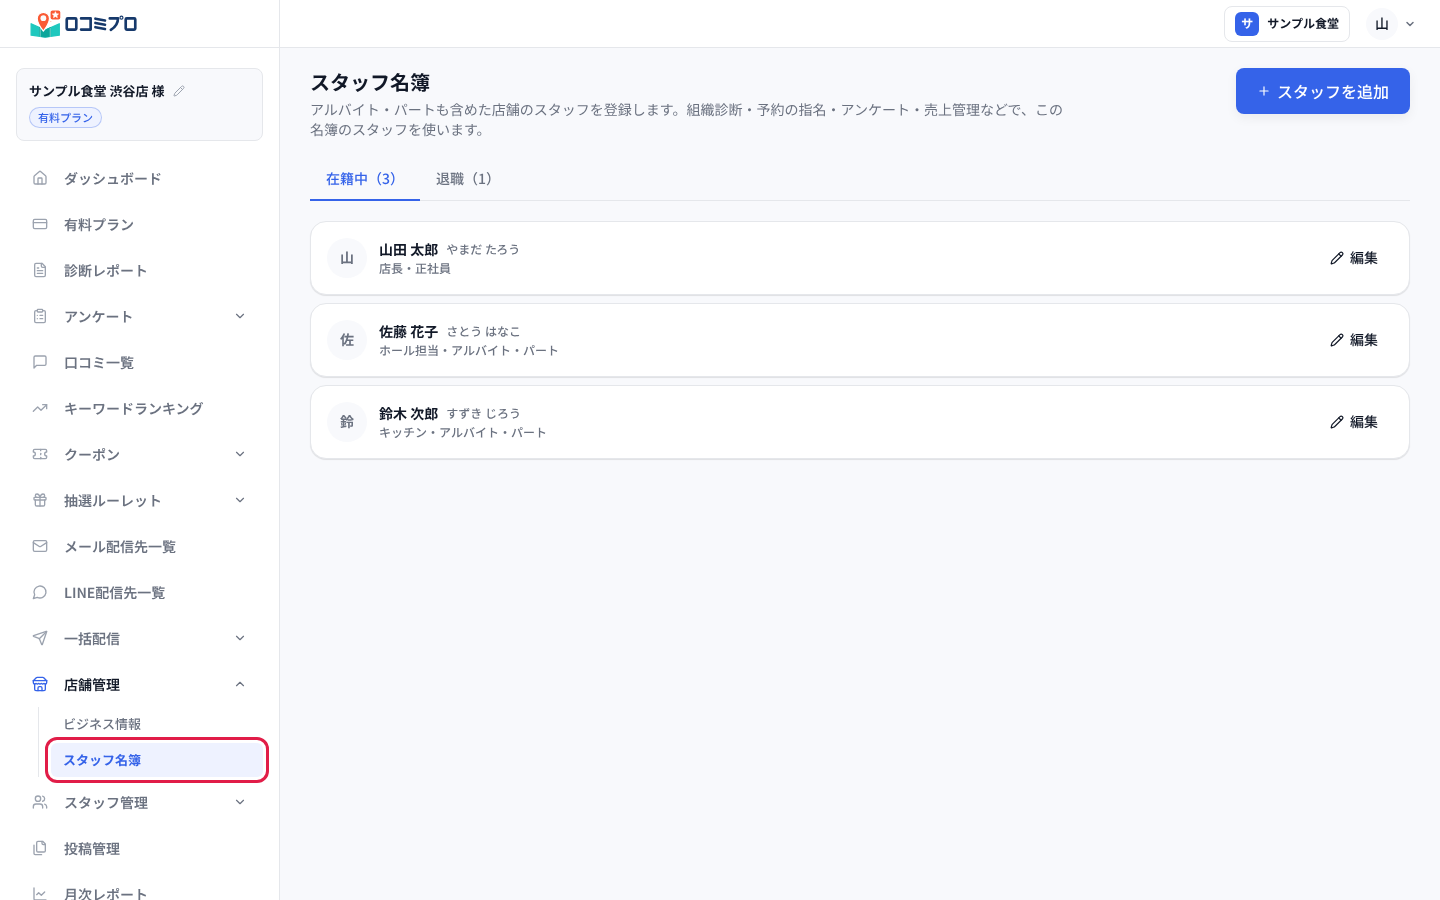Expand the スタッフ管理 submenu chevron
Screen dimensions: 1440x900
point(240,802)
